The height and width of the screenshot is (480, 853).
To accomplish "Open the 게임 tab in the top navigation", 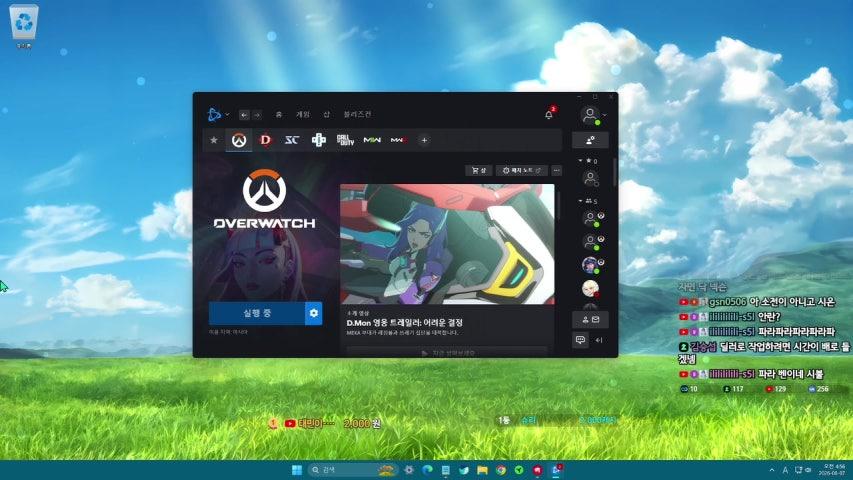I will coord(302,114).
